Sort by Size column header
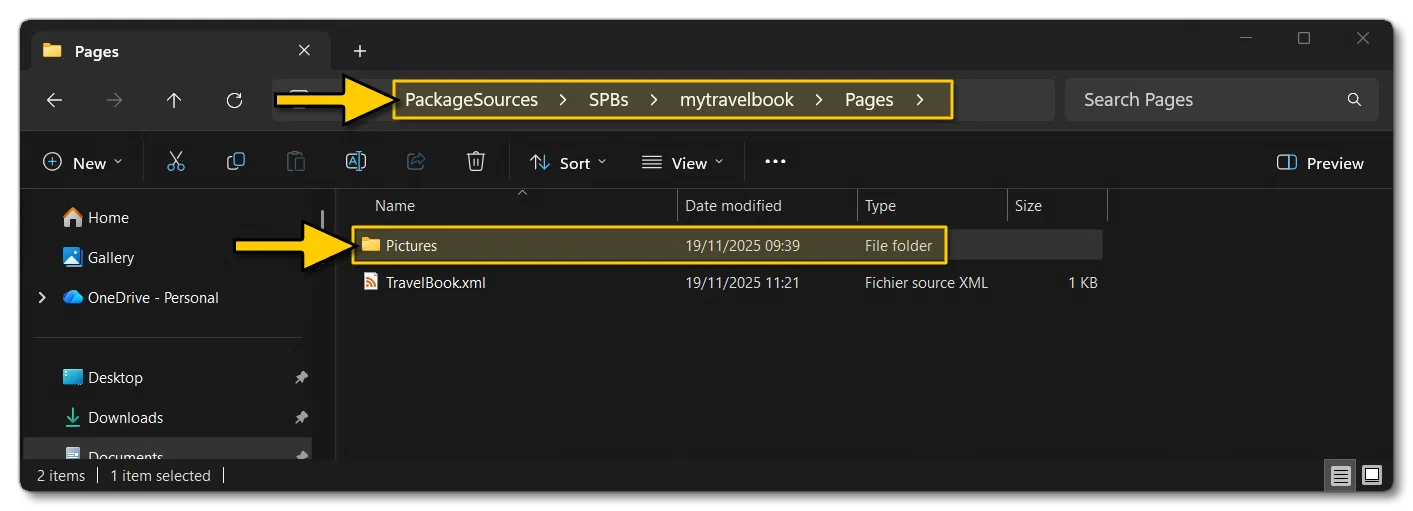Image resolution: width=1413 pixels, height=511 pixels. (x=1057, y=206)
